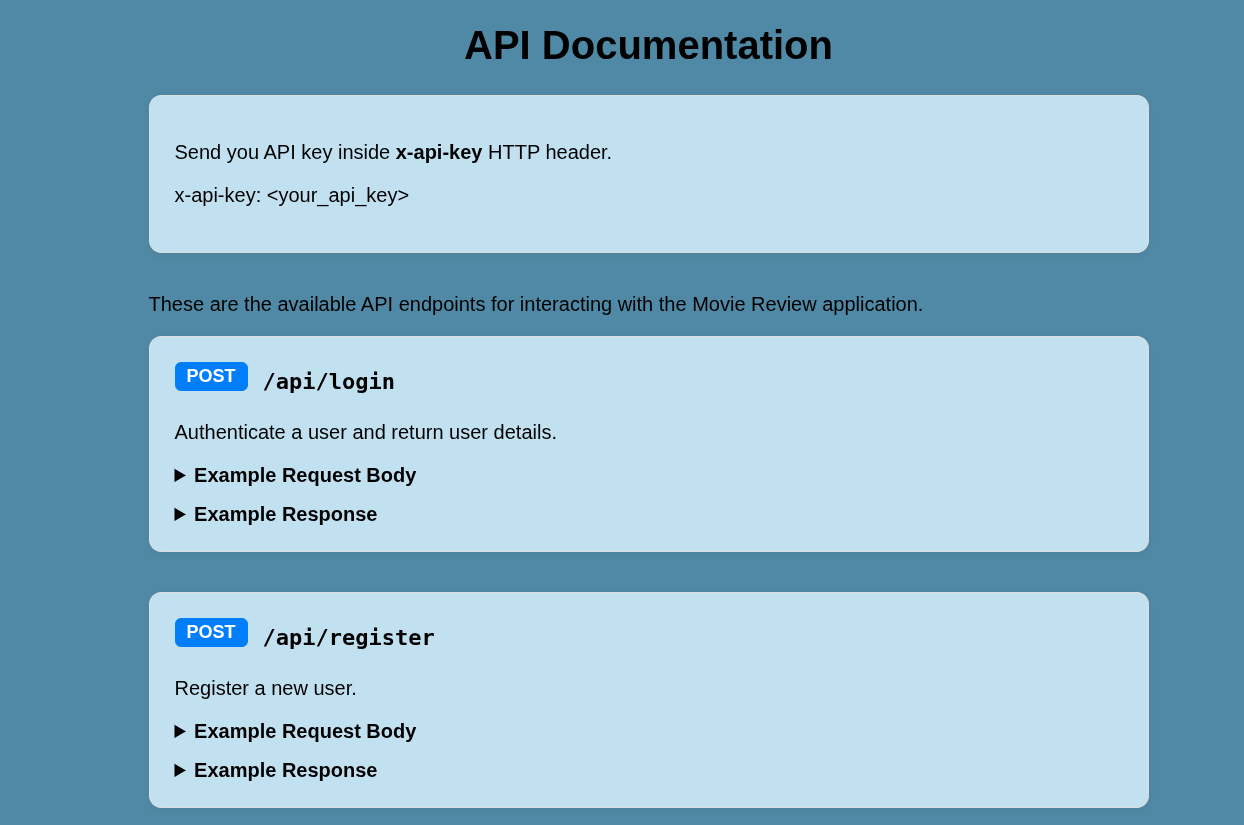Expand the /api/register Example Response label
The width and height of the screenshot is (1244, 825).
[285, 771]
